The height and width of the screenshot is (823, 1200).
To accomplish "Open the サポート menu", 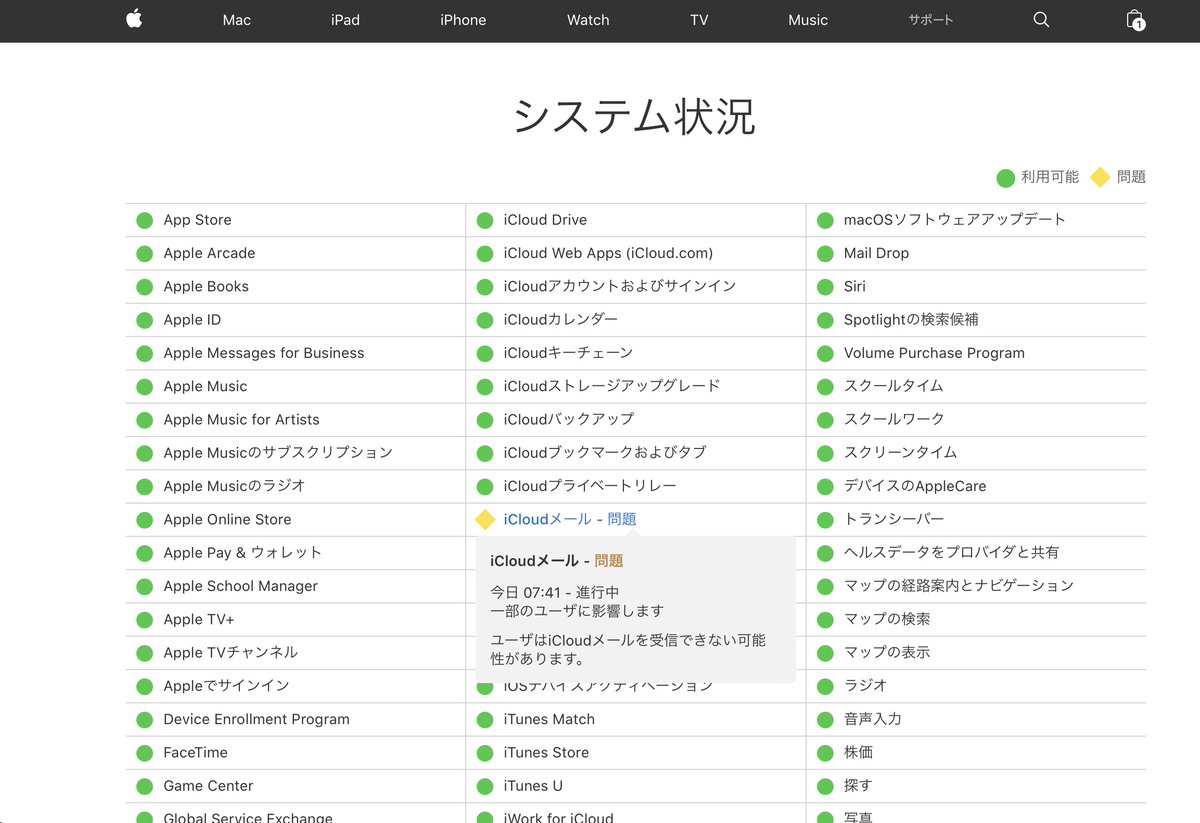I will point(931,20).
